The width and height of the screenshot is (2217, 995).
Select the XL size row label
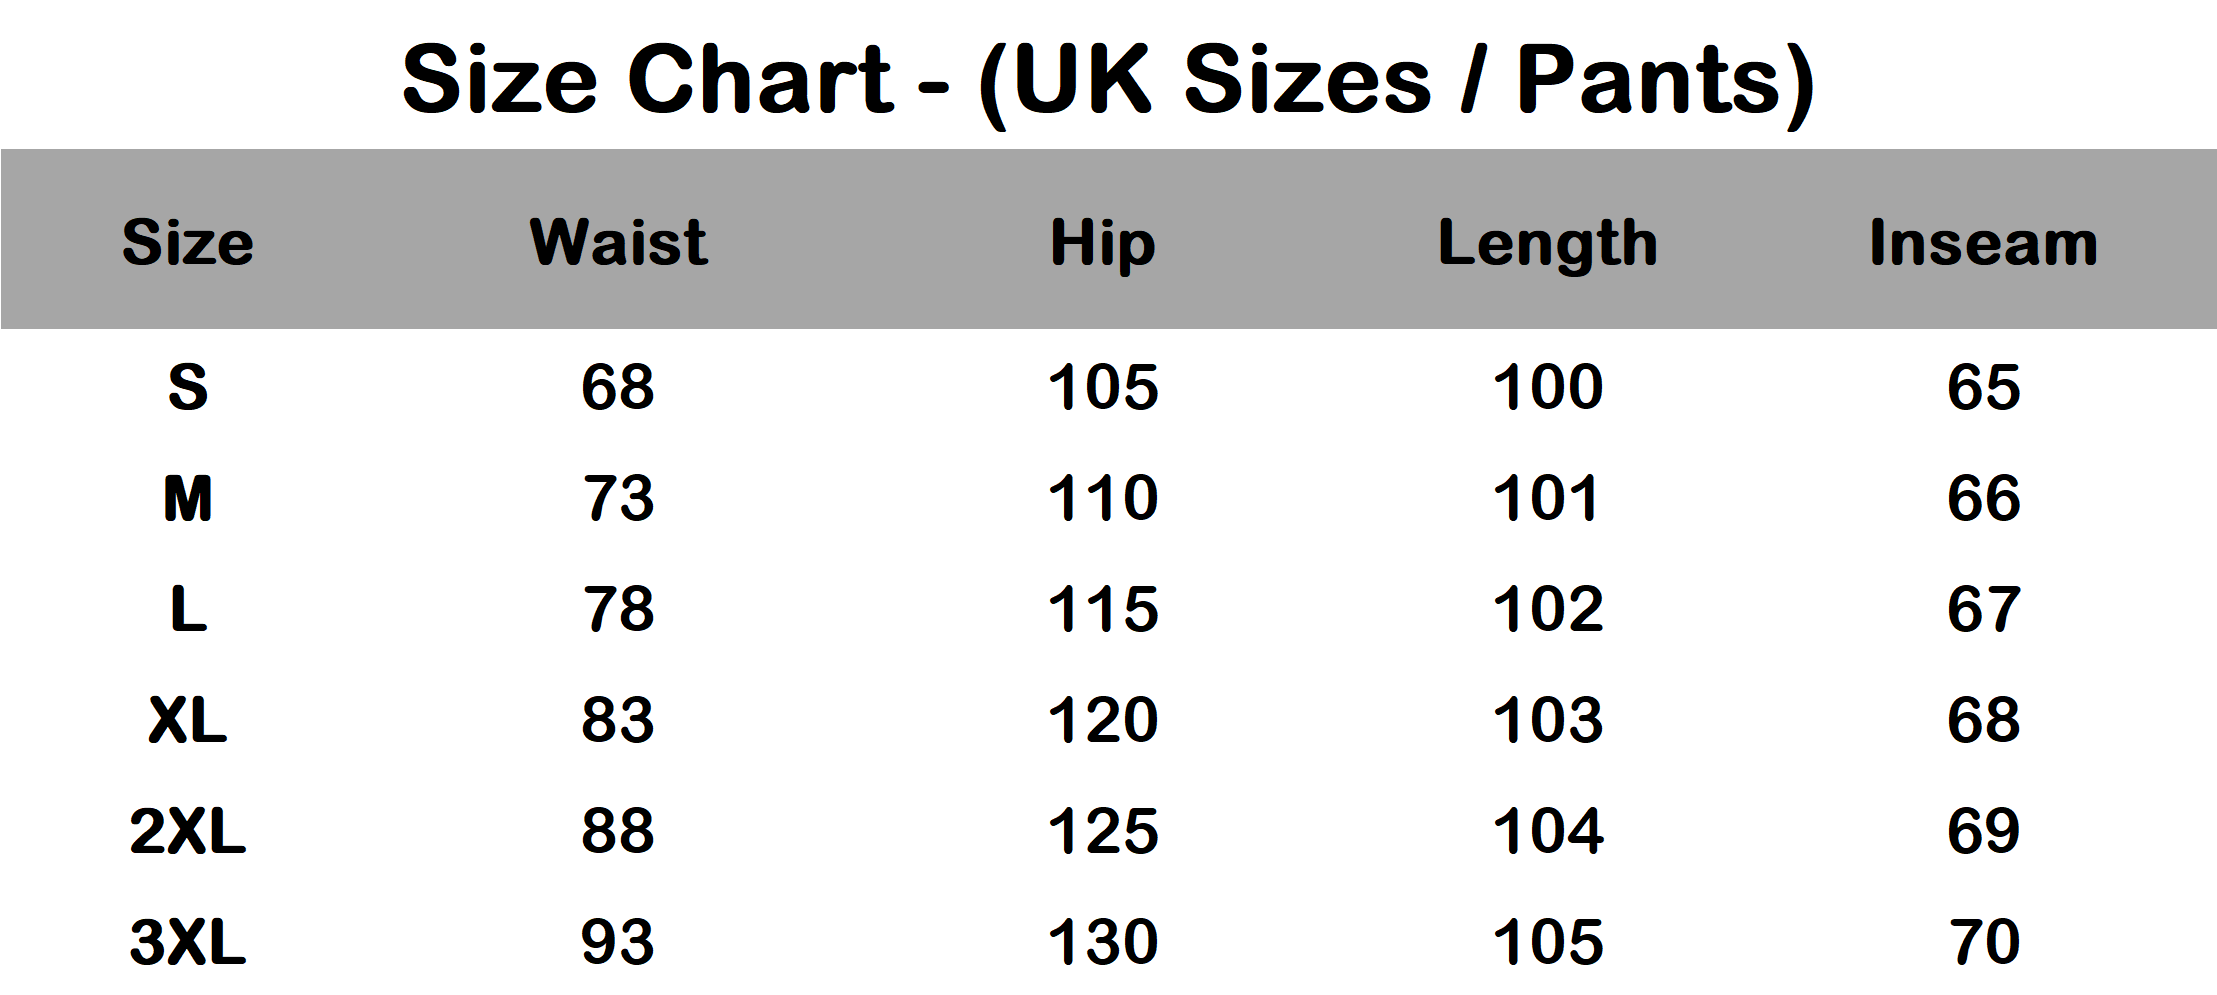pos(188,720)
